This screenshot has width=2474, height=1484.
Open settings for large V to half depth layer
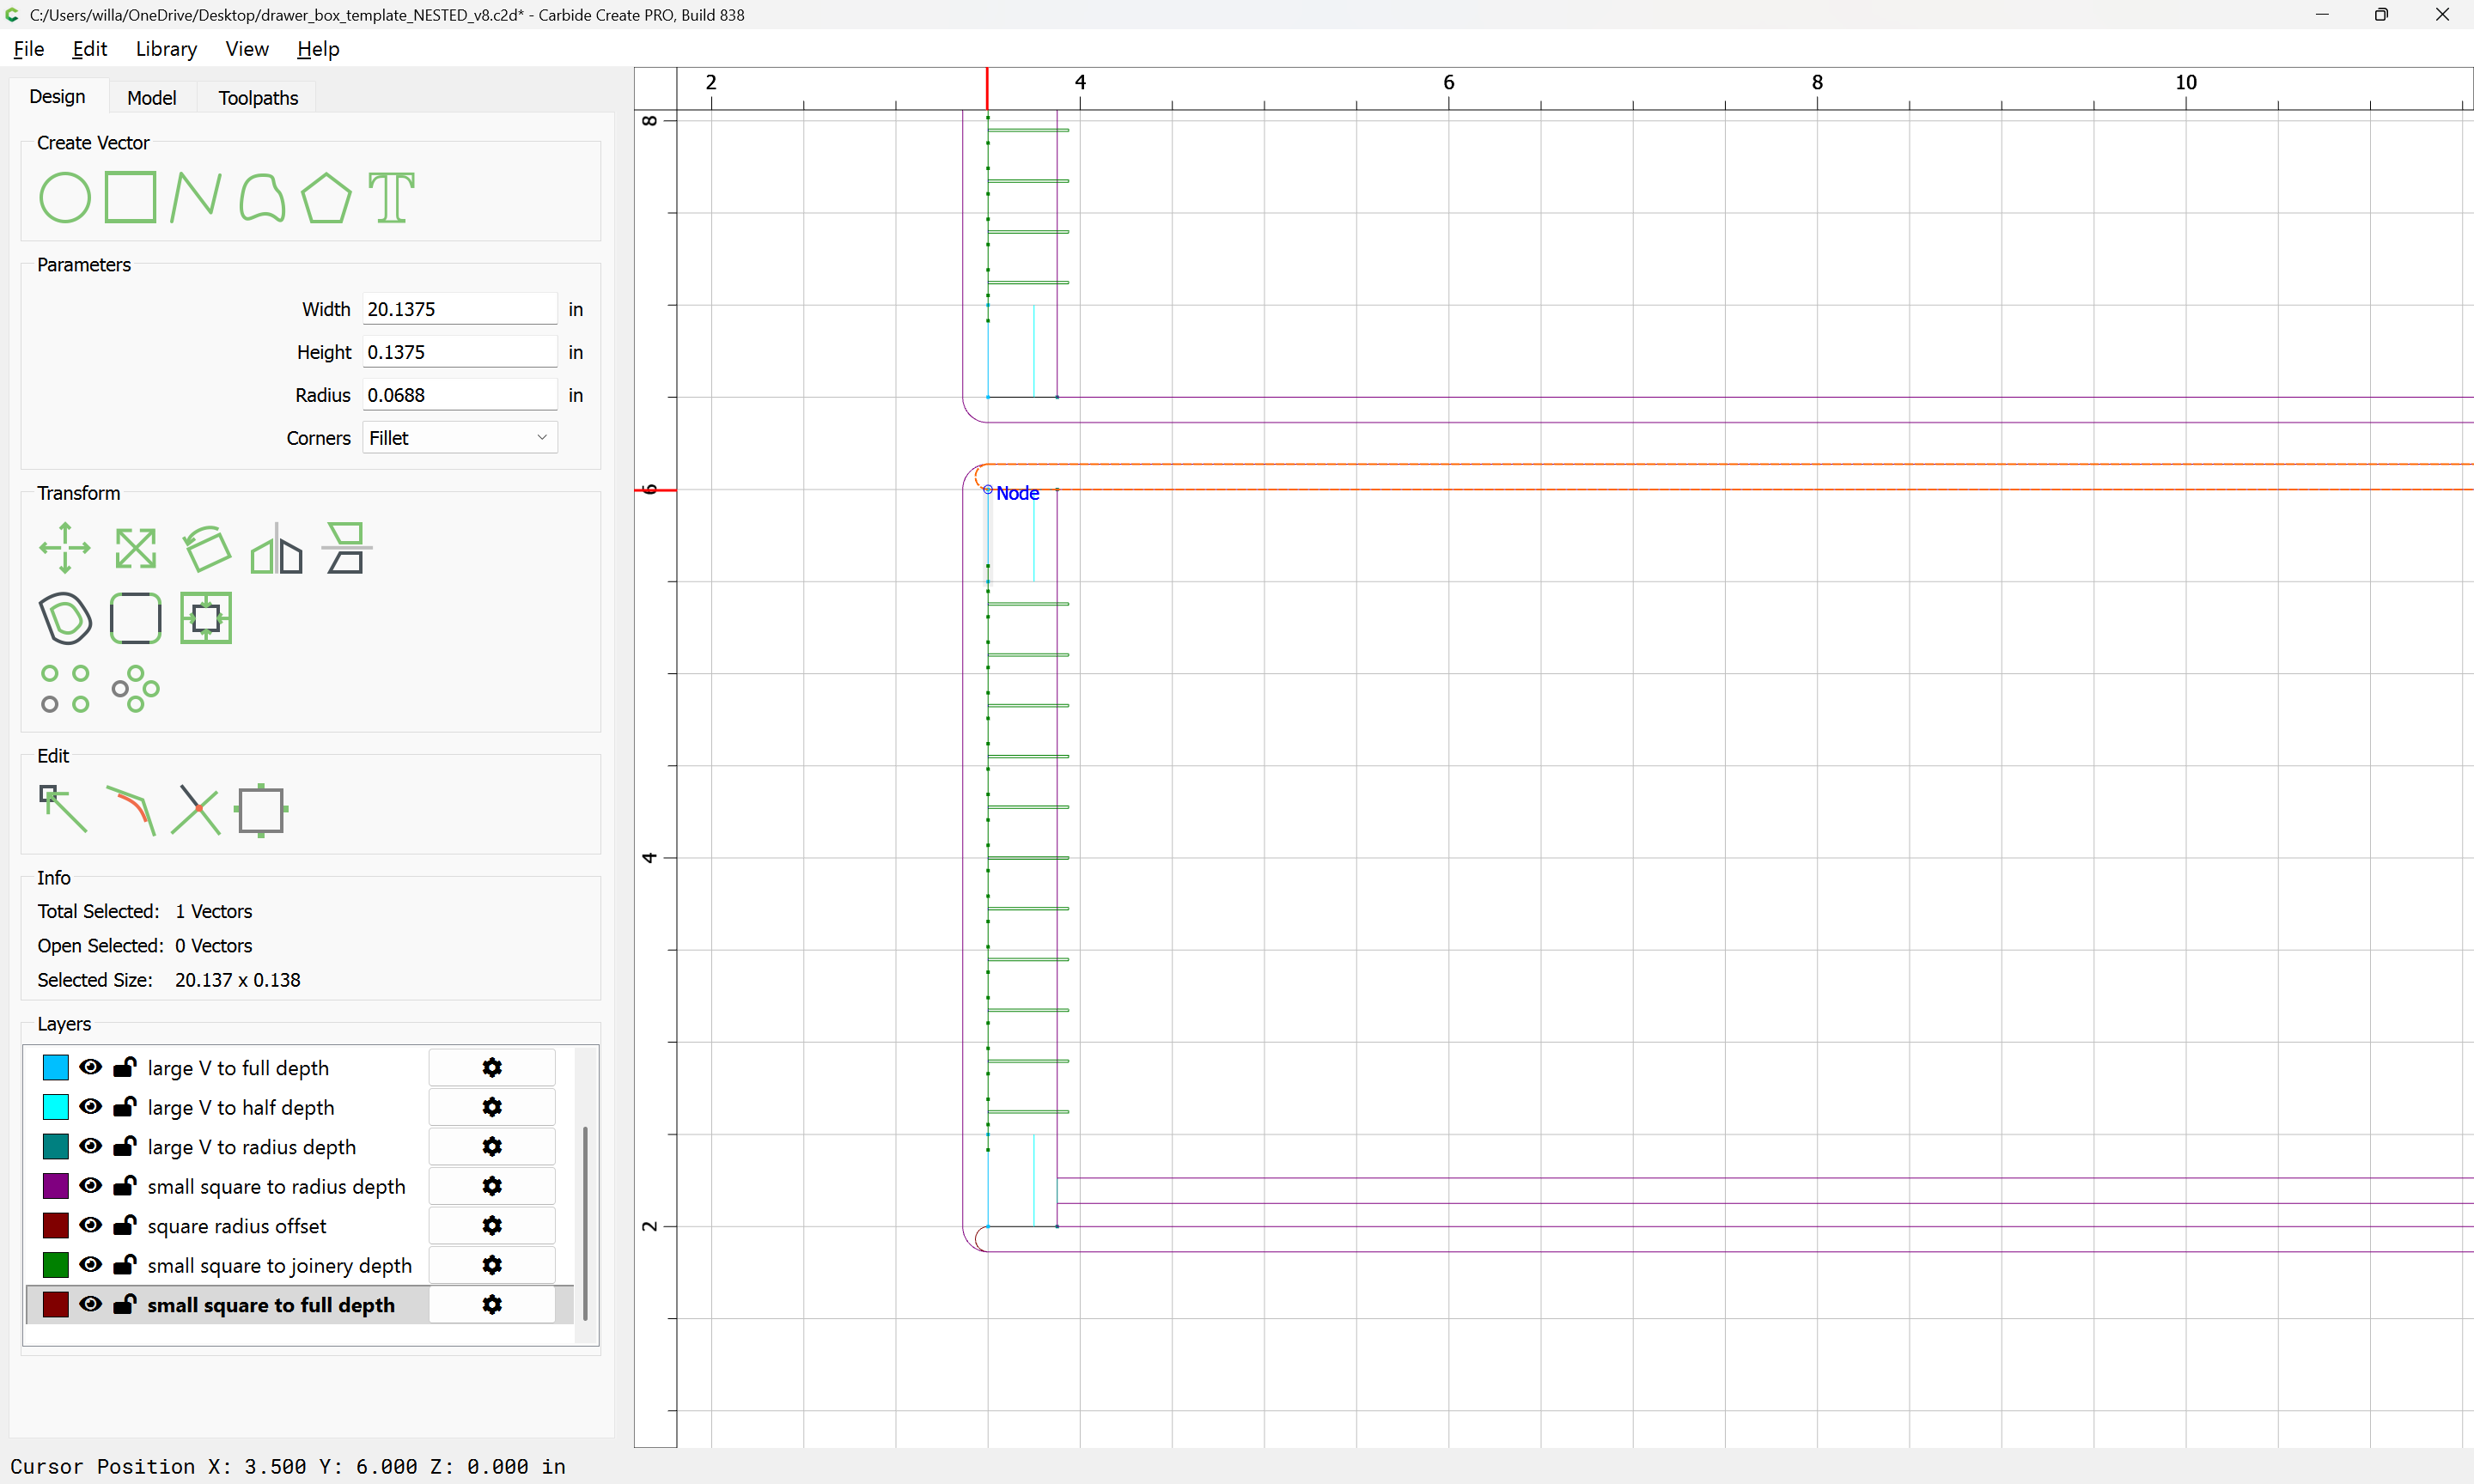click(491, 1107)
